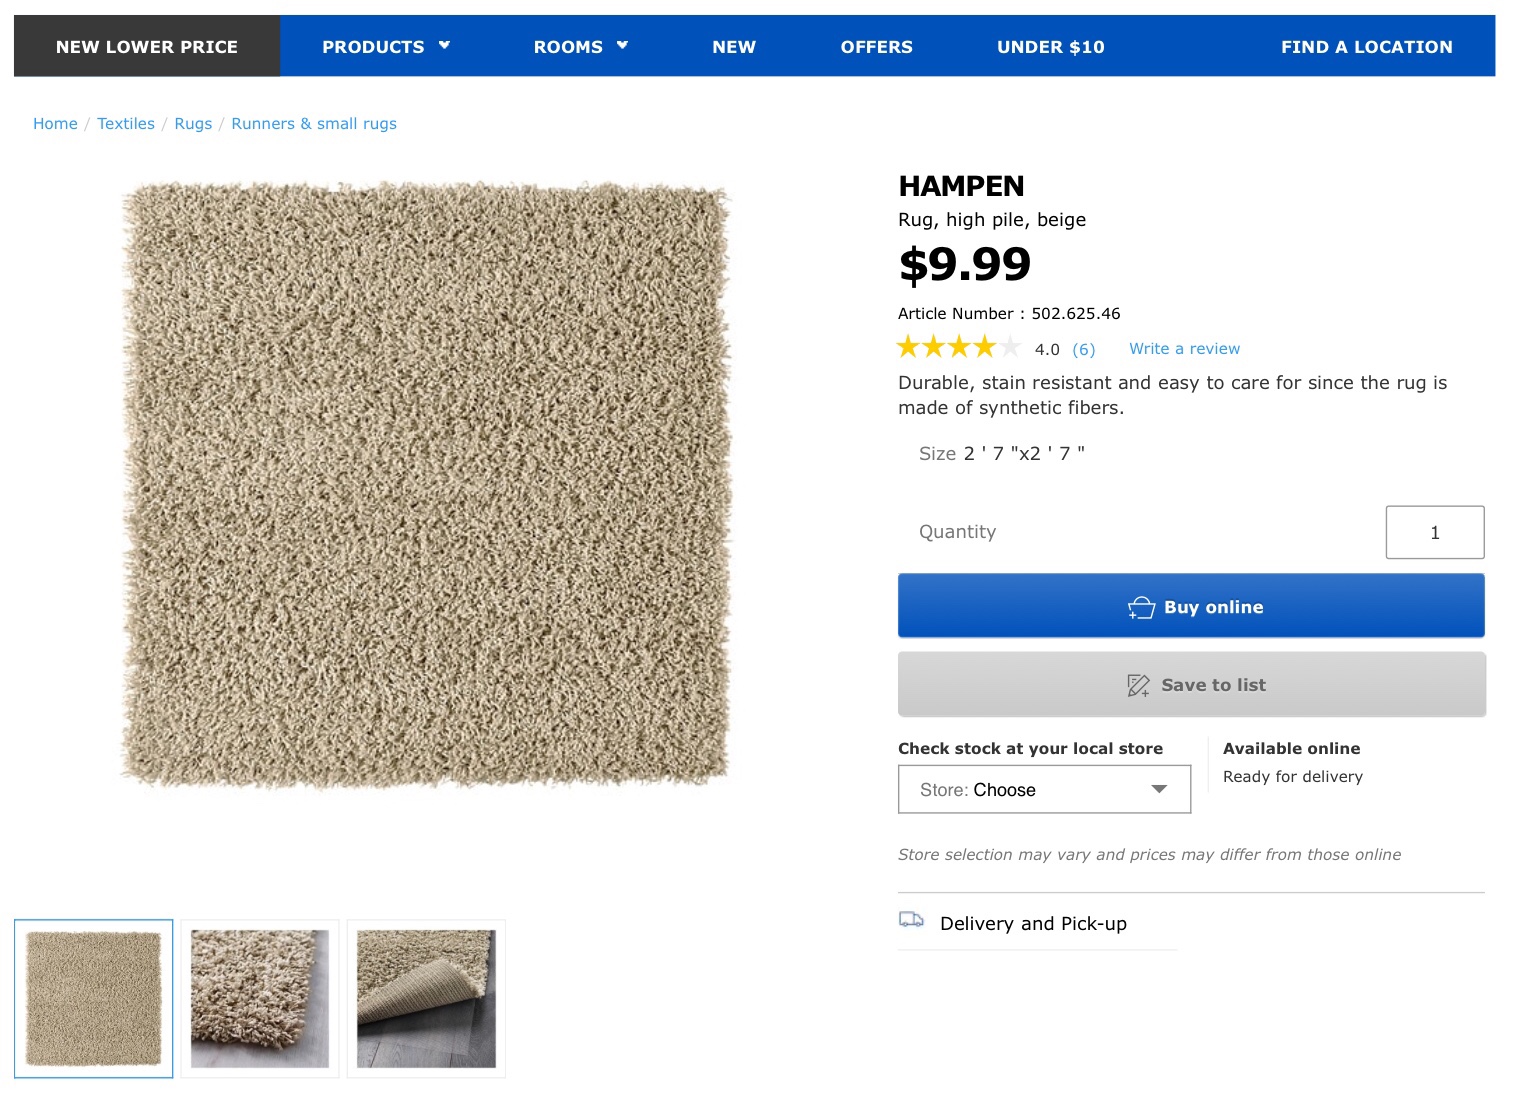Click the Home breadcrumb link
The image size is (1536, 1099).
coord(55,124)
